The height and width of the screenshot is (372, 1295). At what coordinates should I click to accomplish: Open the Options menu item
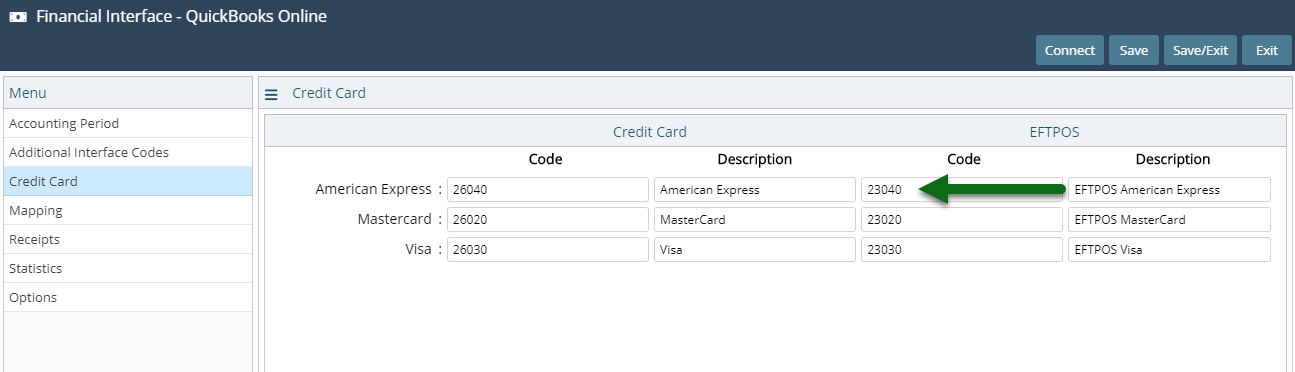[128, 298]
